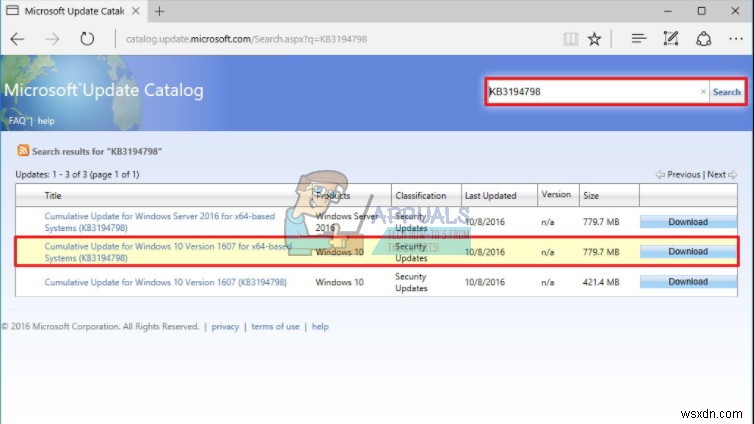Clear the search box with the X

coord(703,91)
